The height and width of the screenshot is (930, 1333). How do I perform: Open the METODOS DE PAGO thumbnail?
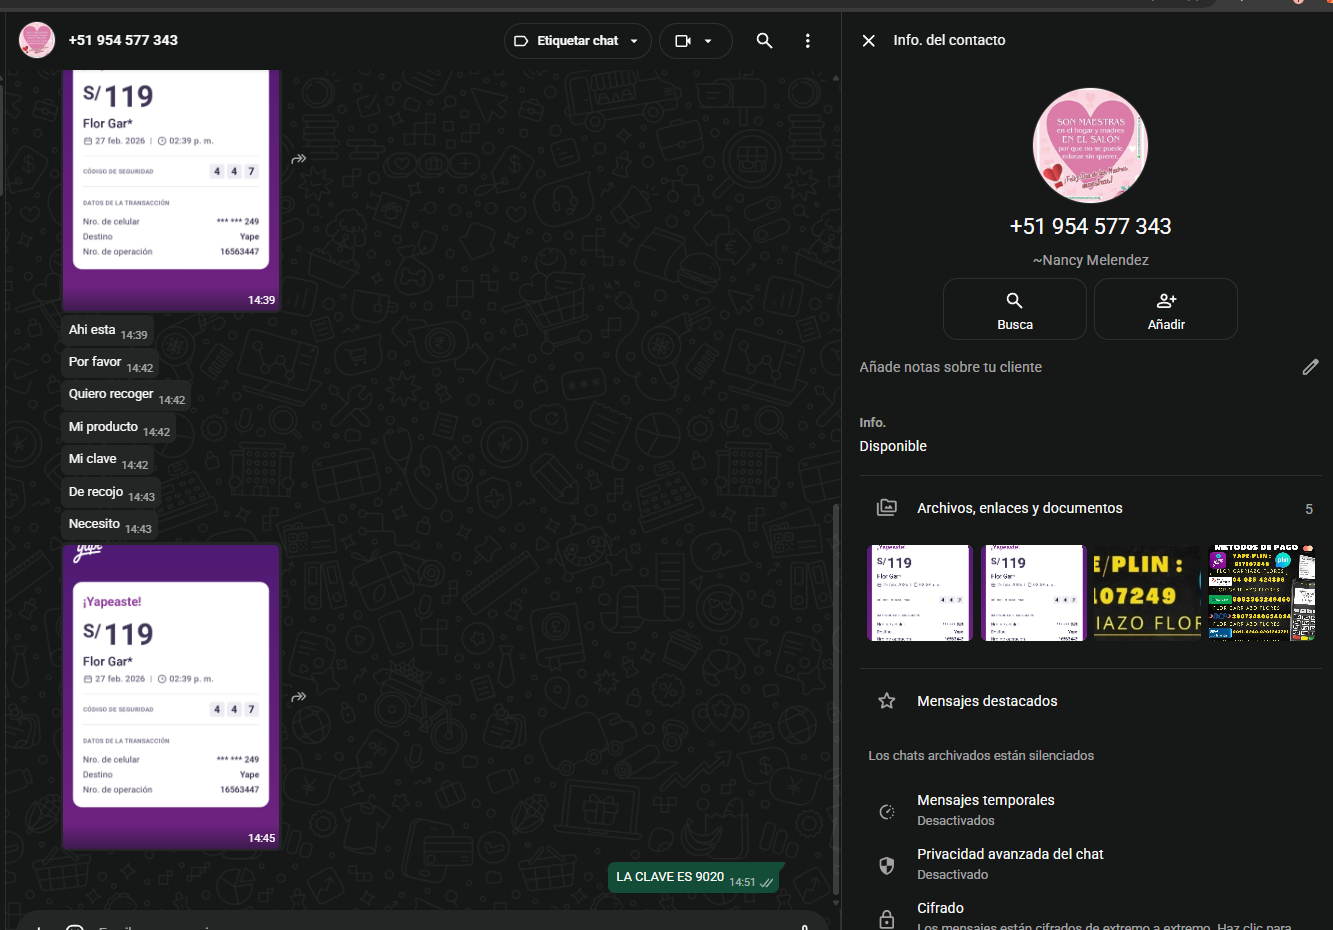(x=1261, y=593)
